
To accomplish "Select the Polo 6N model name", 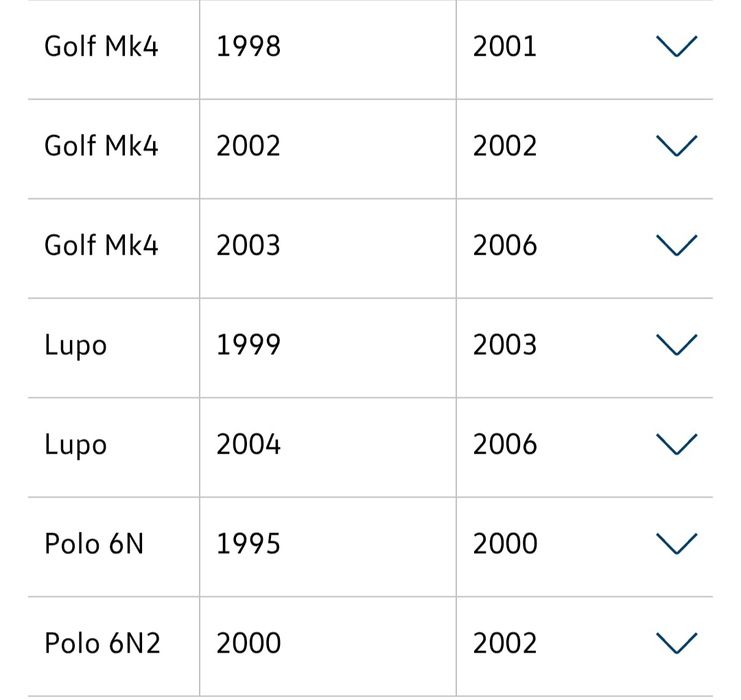I will click(94, 544).
